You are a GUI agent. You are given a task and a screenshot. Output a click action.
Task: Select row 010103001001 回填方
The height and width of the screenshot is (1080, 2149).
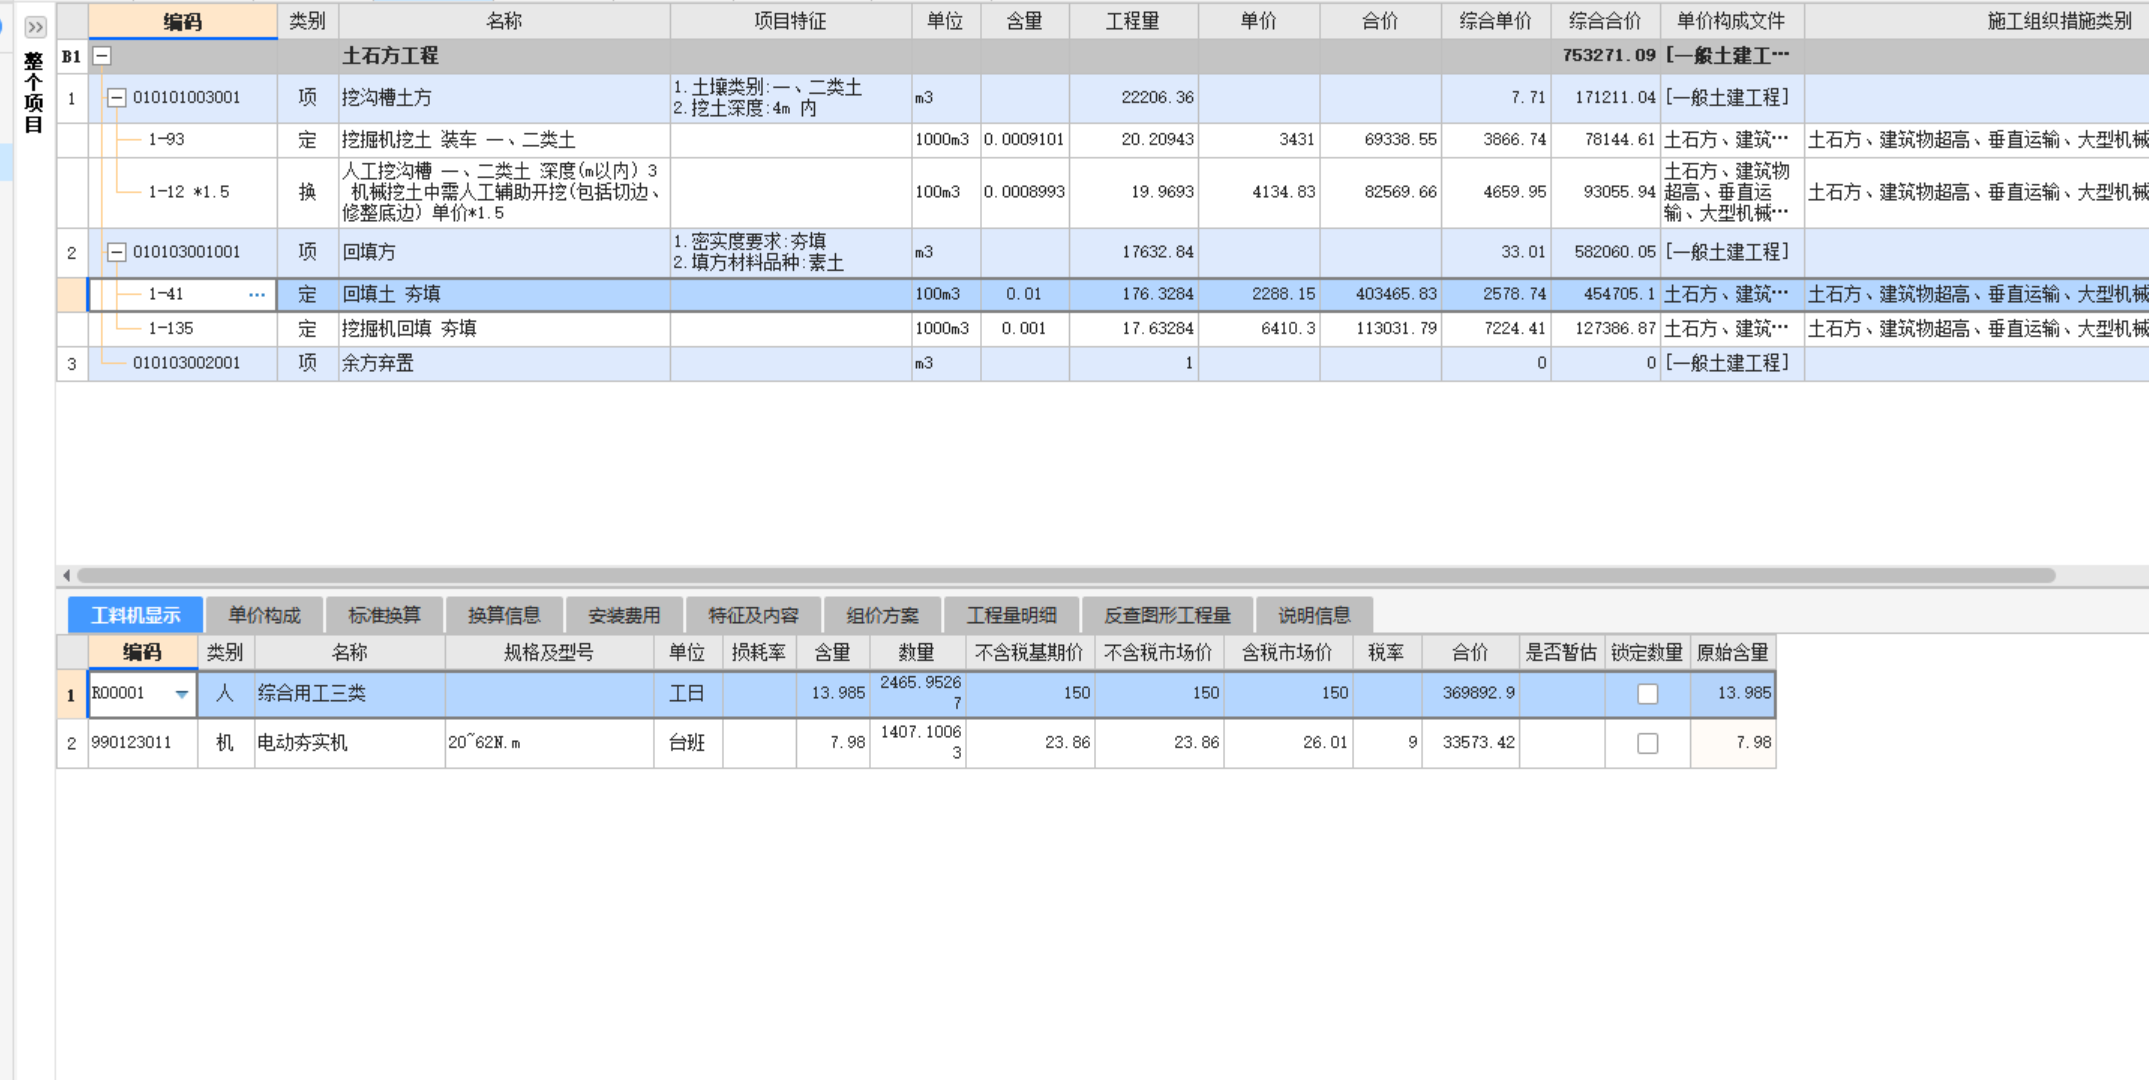click(x=1102, y=252)
